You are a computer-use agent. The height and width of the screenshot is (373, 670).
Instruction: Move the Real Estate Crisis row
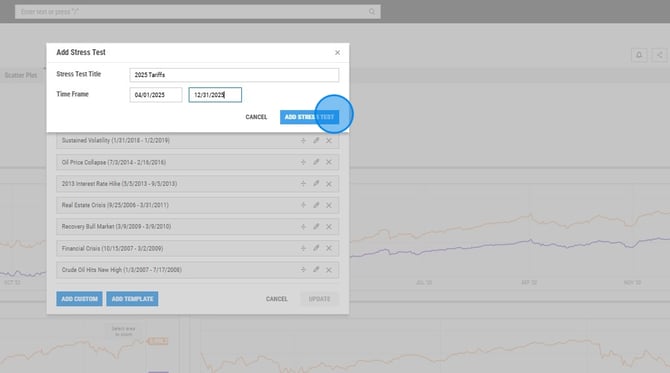pos(303,205)
